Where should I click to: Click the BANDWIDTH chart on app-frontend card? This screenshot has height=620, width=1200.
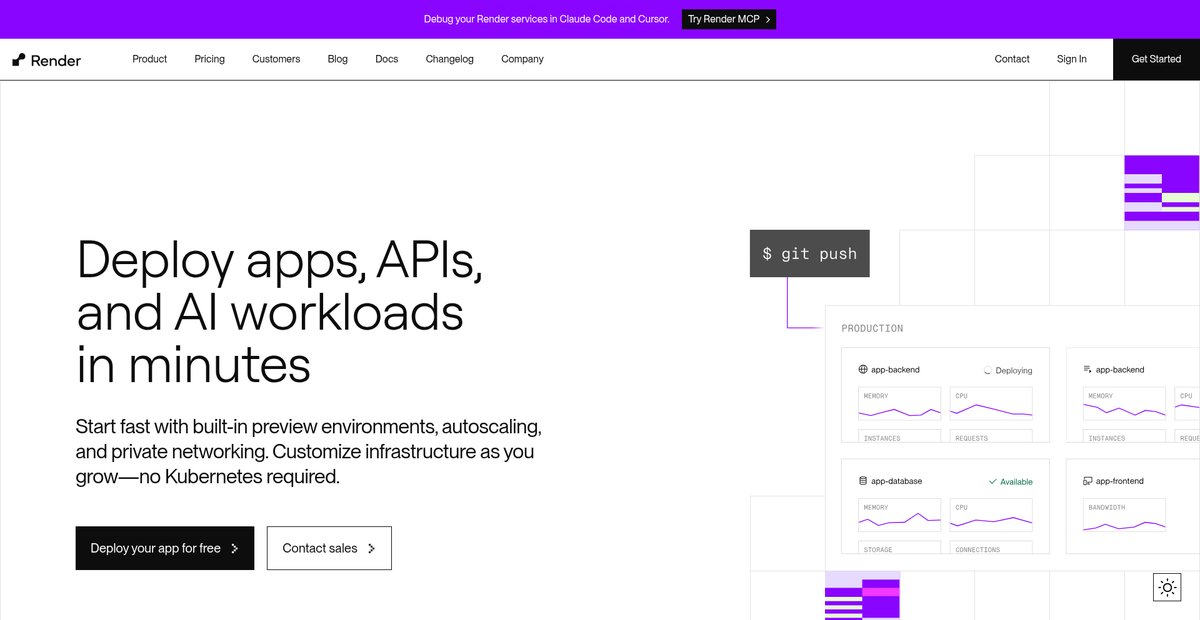coord(1125,514)
